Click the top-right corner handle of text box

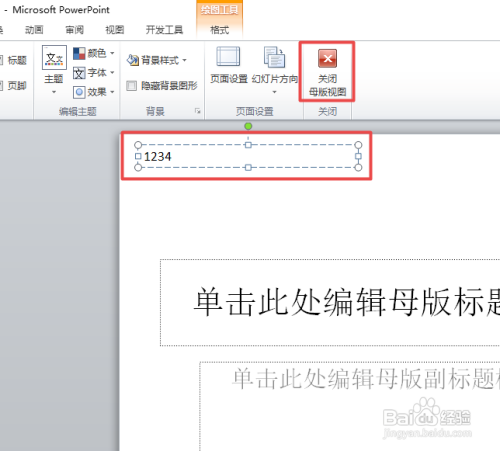click(358, 145)
